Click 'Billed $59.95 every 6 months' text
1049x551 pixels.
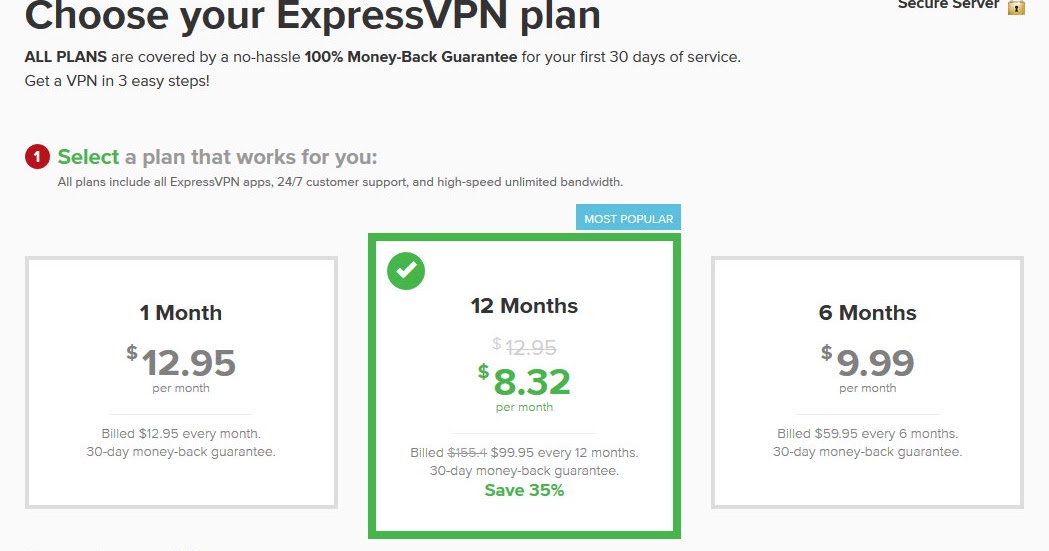868,433
